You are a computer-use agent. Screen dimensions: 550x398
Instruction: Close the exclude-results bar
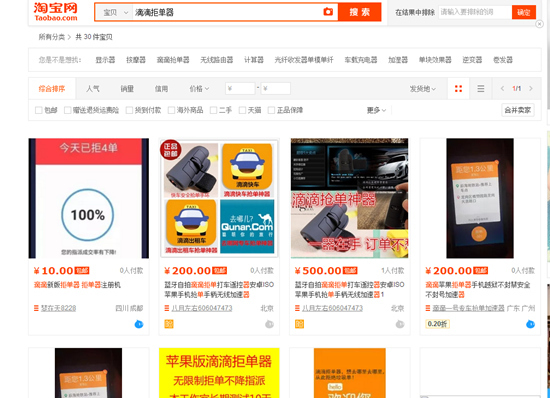pyautogui.click(x=539, y=24)
